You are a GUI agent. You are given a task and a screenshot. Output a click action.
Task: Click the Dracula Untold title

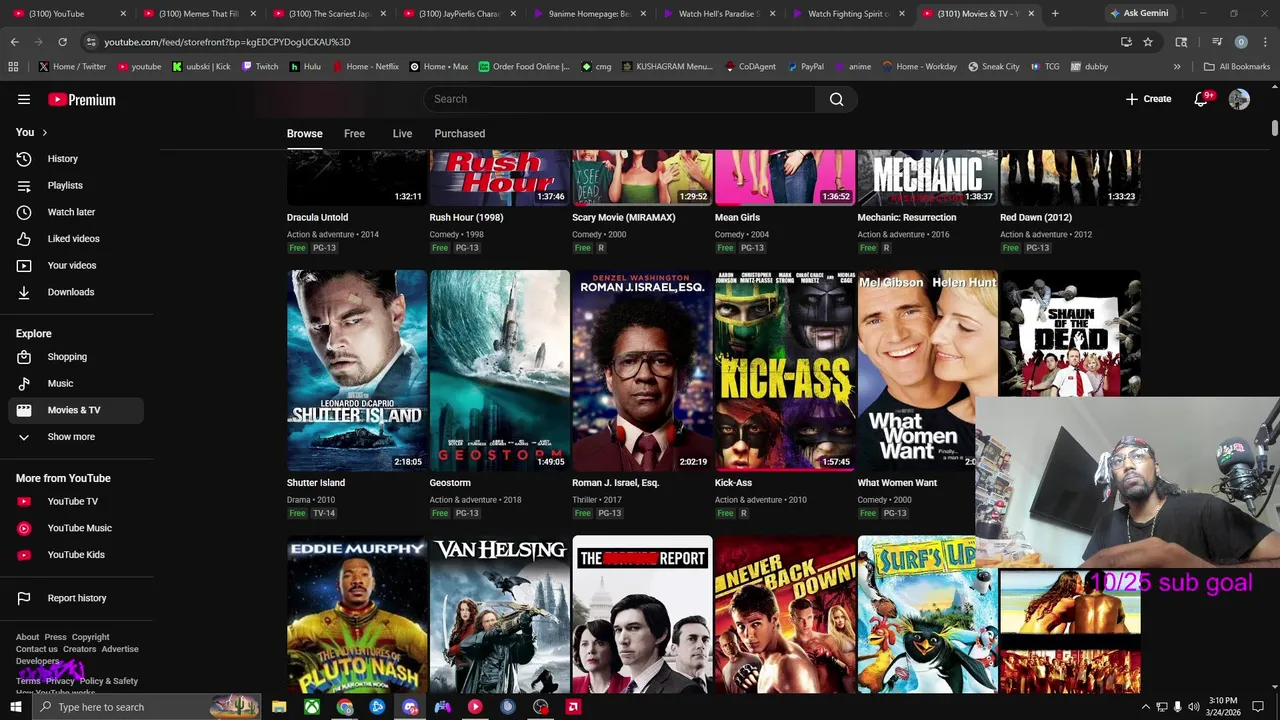click(317, 217)
